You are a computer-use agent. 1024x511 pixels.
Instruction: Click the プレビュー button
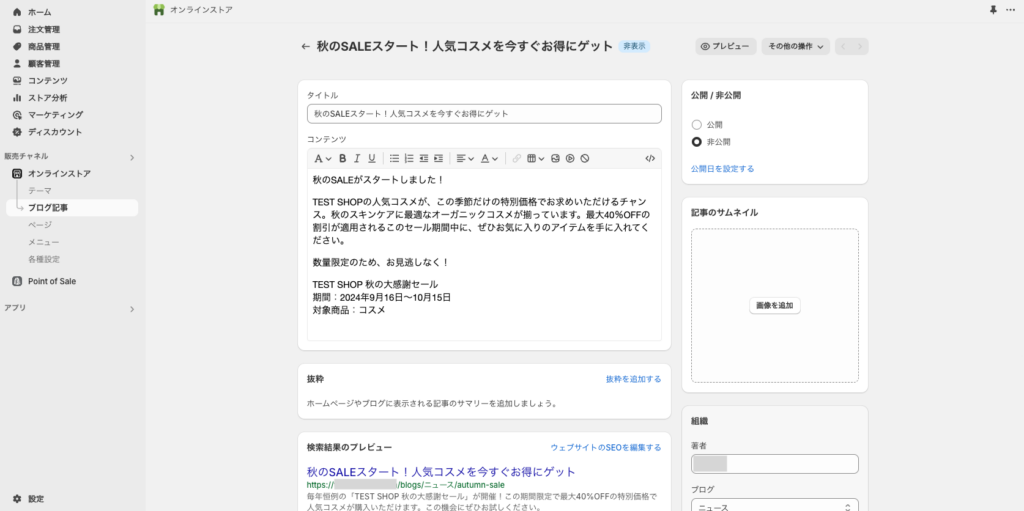[725, 46]
